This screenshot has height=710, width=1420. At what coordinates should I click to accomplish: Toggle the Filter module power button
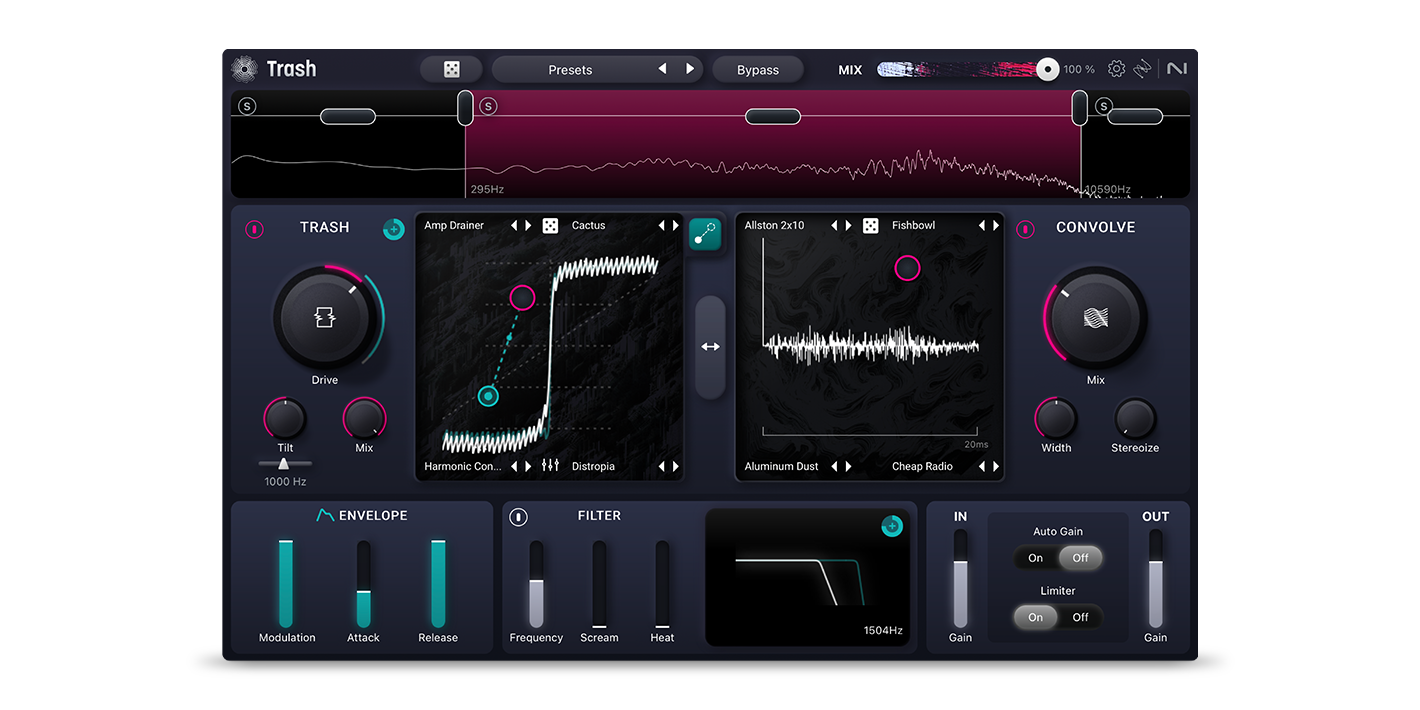point(518,517)
